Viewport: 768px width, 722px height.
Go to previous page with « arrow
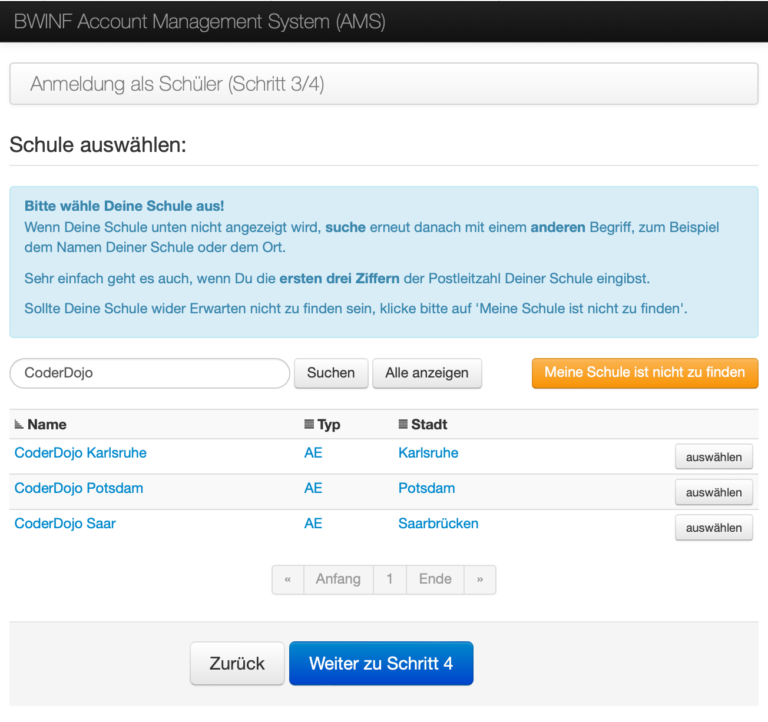(288, 580)
